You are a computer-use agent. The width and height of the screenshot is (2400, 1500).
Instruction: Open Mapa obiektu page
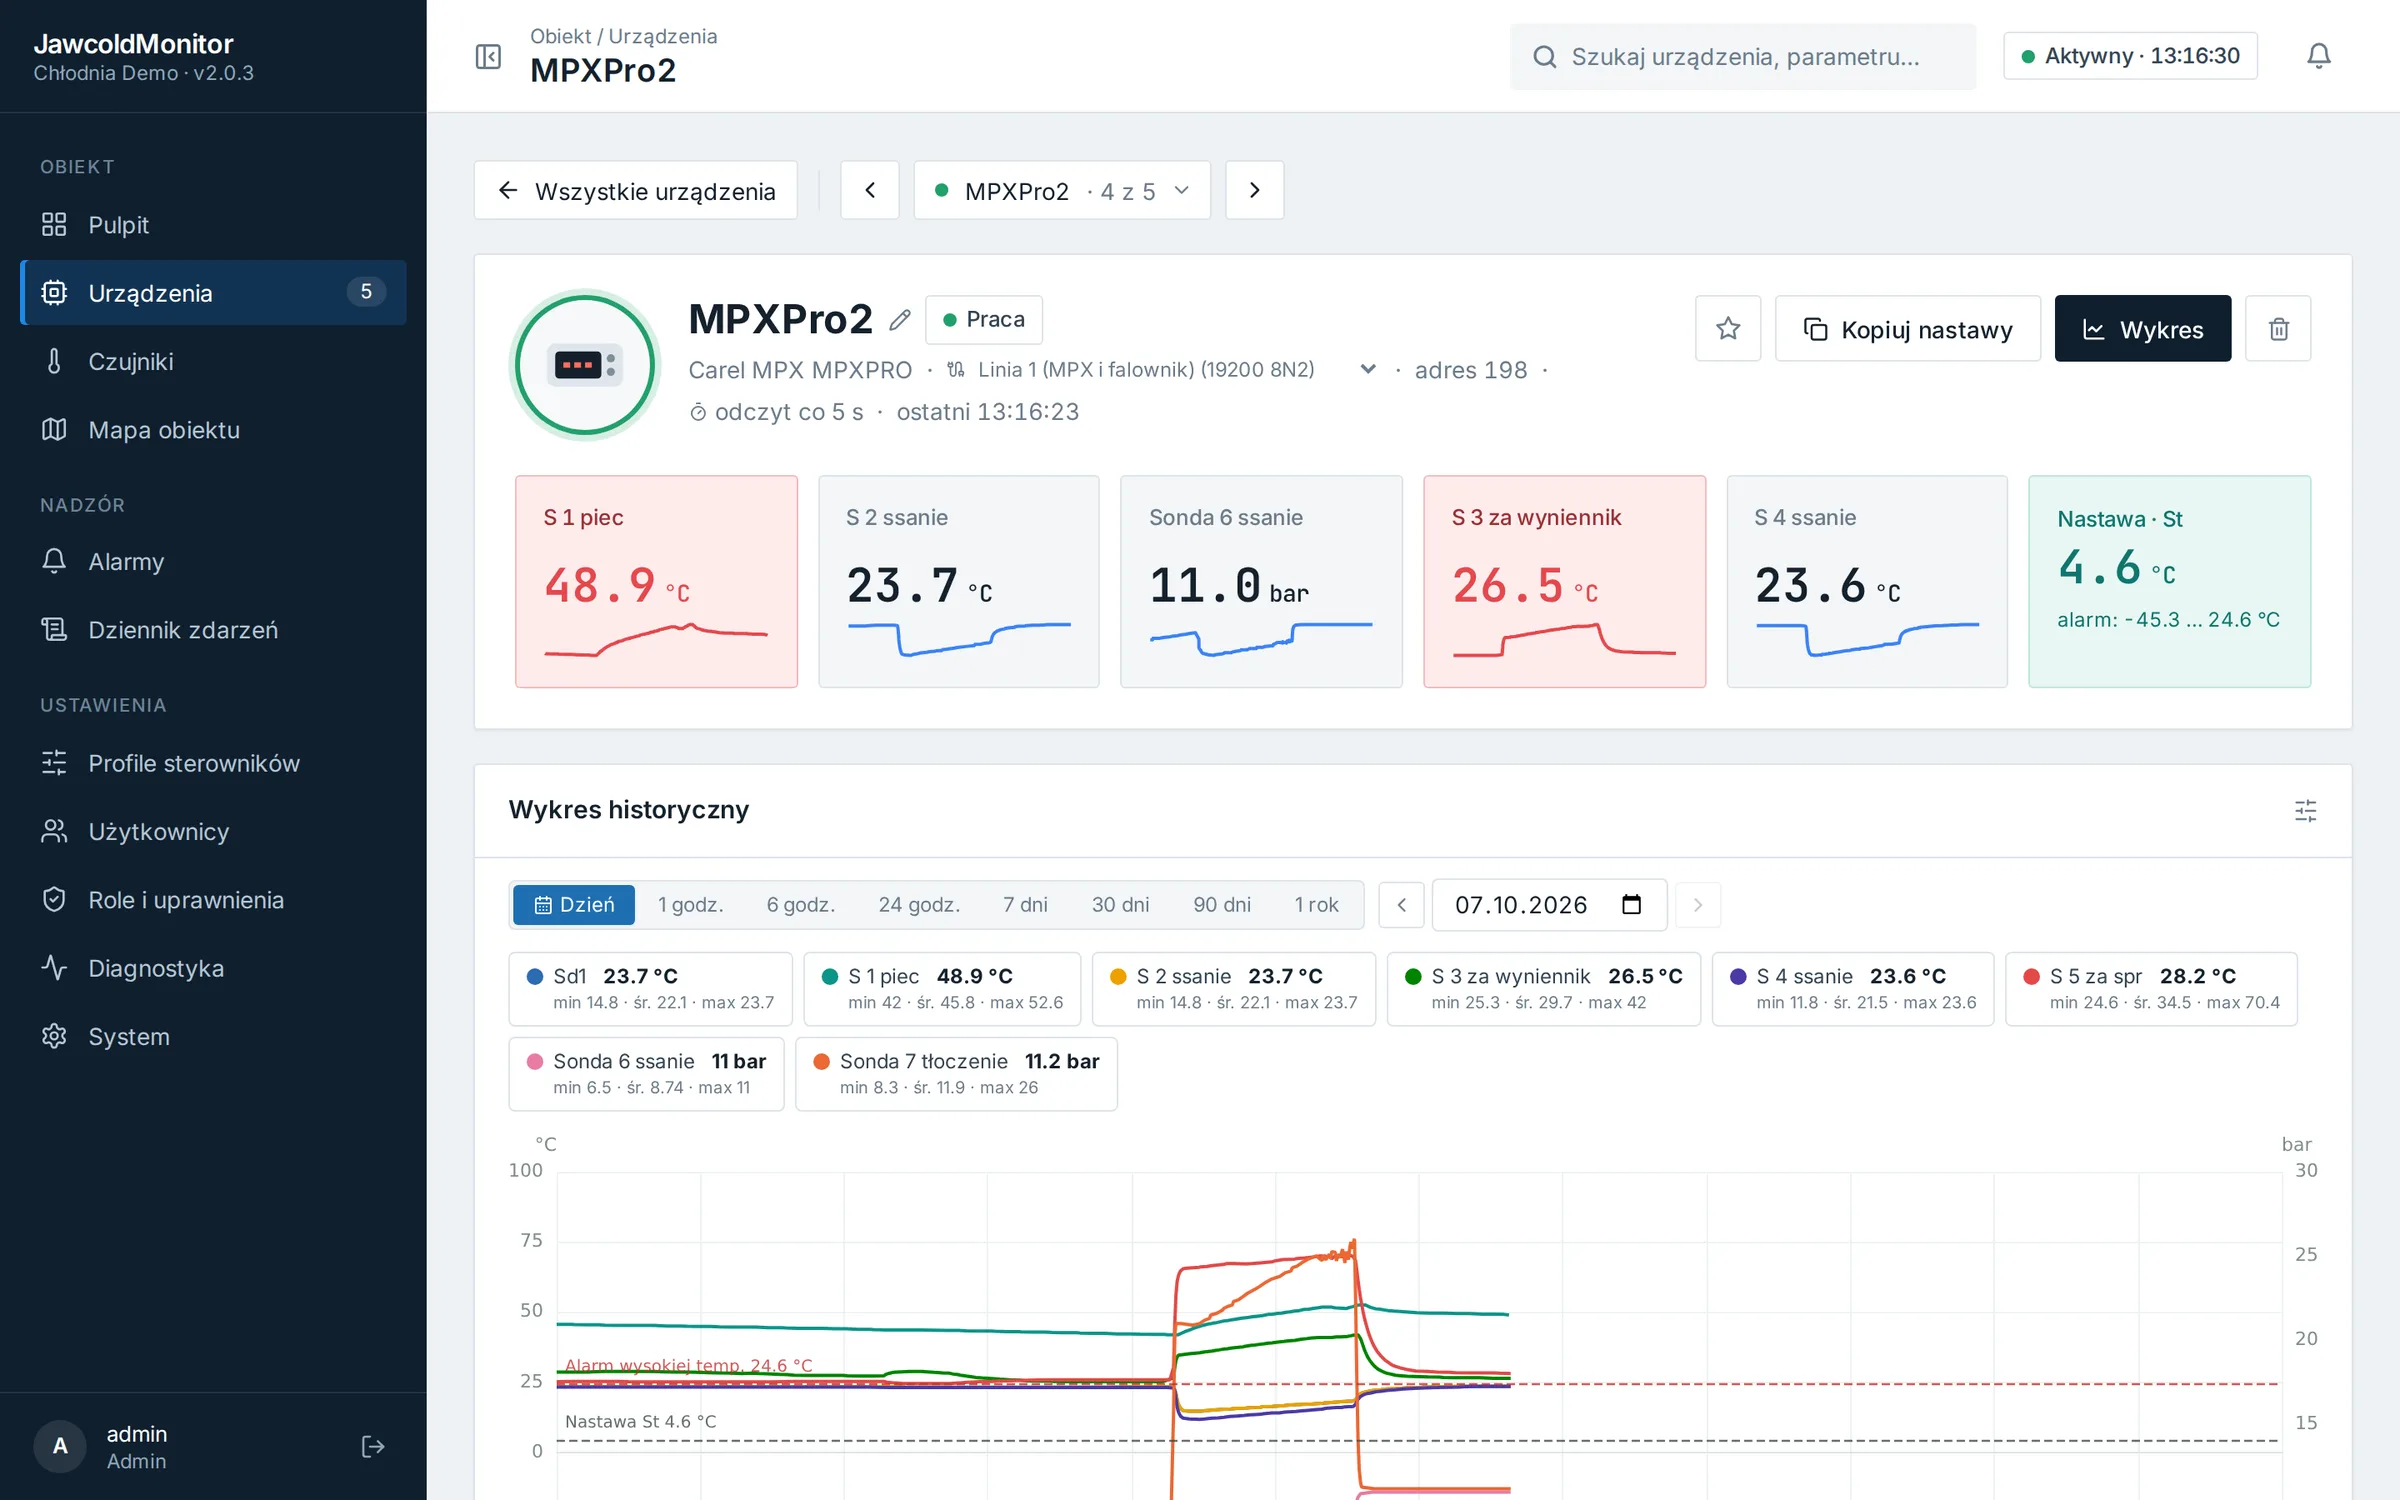pyautogui.click(x=213, y=430)
